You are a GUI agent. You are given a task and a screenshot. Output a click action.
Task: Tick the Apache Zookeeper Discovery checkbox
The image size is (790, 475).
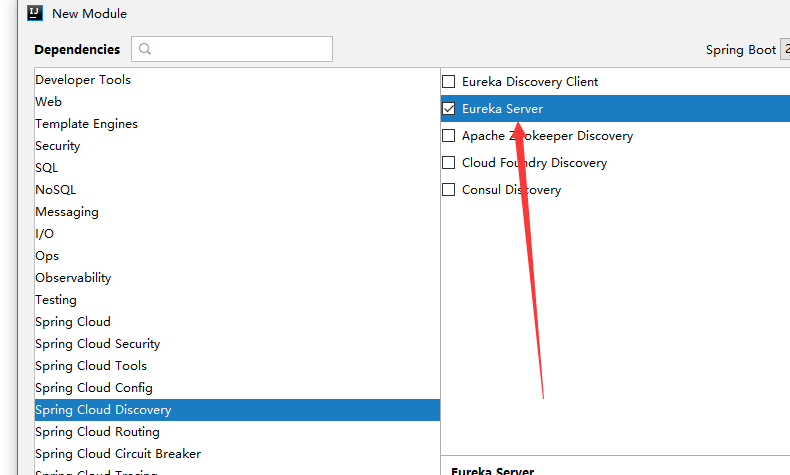pos(448,135)
